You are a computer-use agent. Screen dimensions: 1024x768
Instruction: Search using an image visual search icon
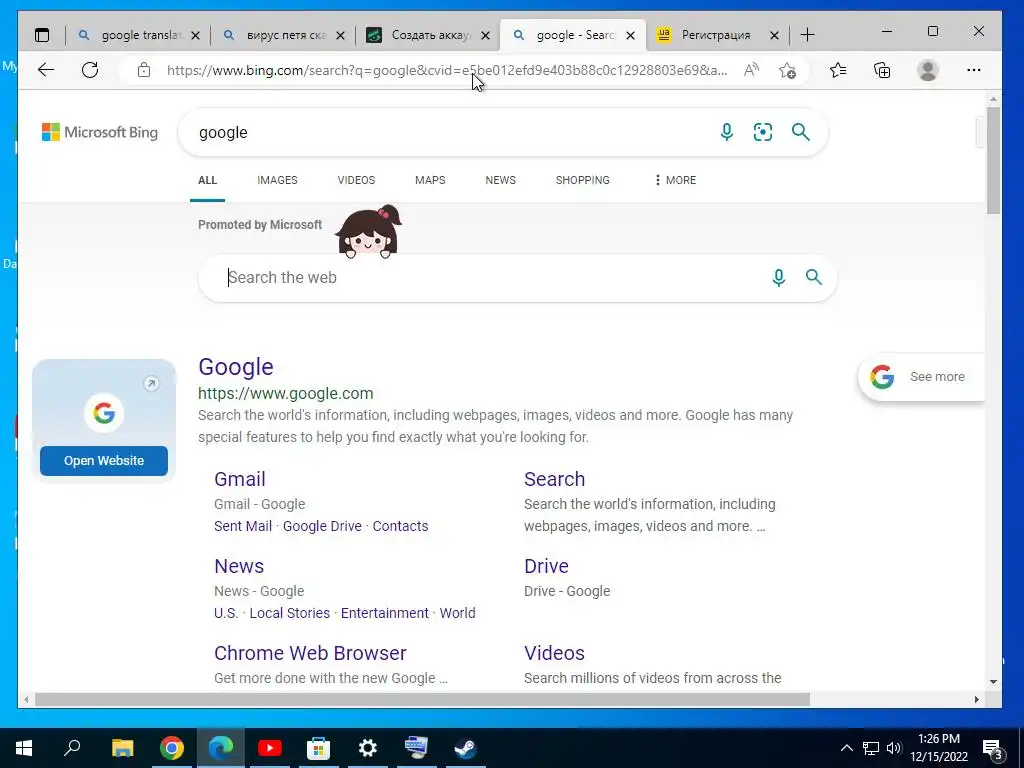pyautogui.click(x=763, y=132)
